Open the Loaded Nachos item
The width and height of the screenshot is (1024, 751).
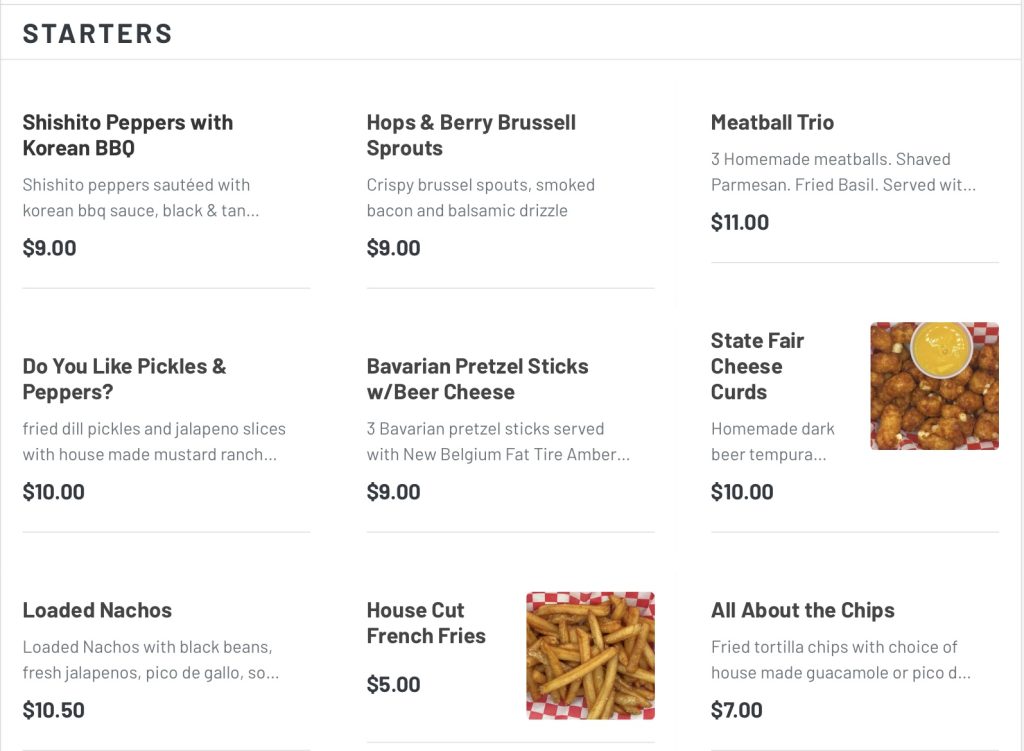click(x=97, y=610)
